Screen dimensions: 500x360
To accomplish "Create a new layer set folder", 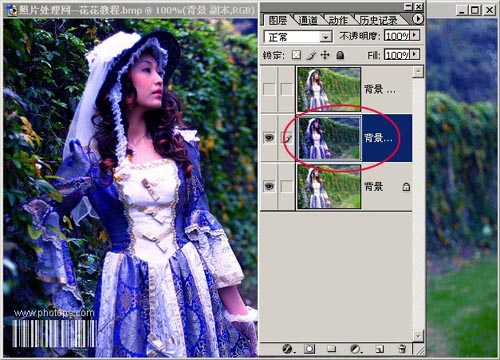I will pos(331,349).
